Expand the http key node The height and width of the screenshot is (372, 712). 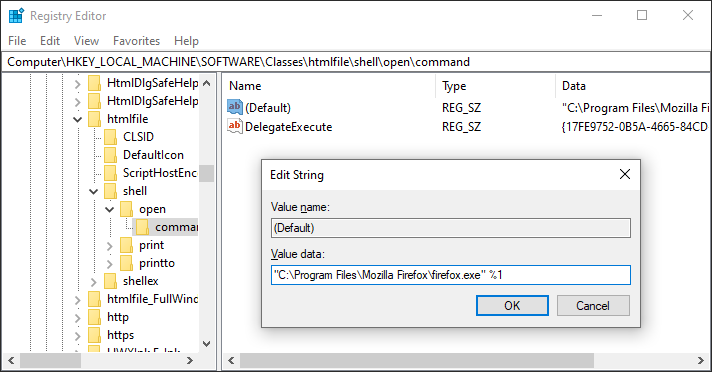tap(78, 317)
